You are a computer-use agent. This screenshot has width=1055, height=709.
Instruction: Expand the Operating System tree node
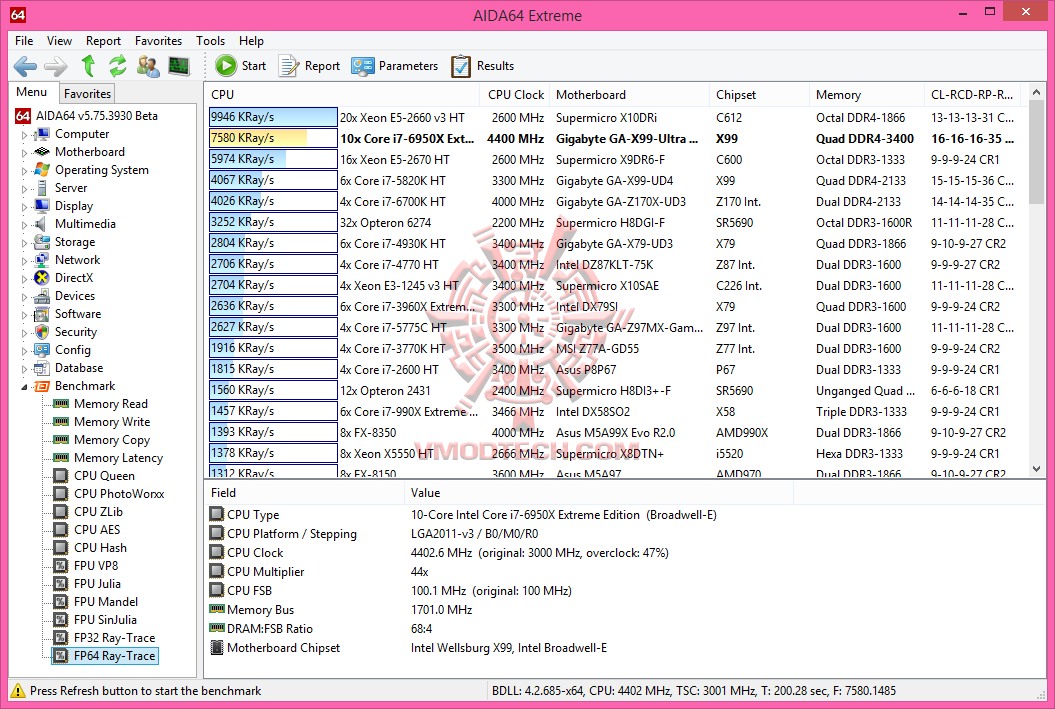tap(24, 171)
